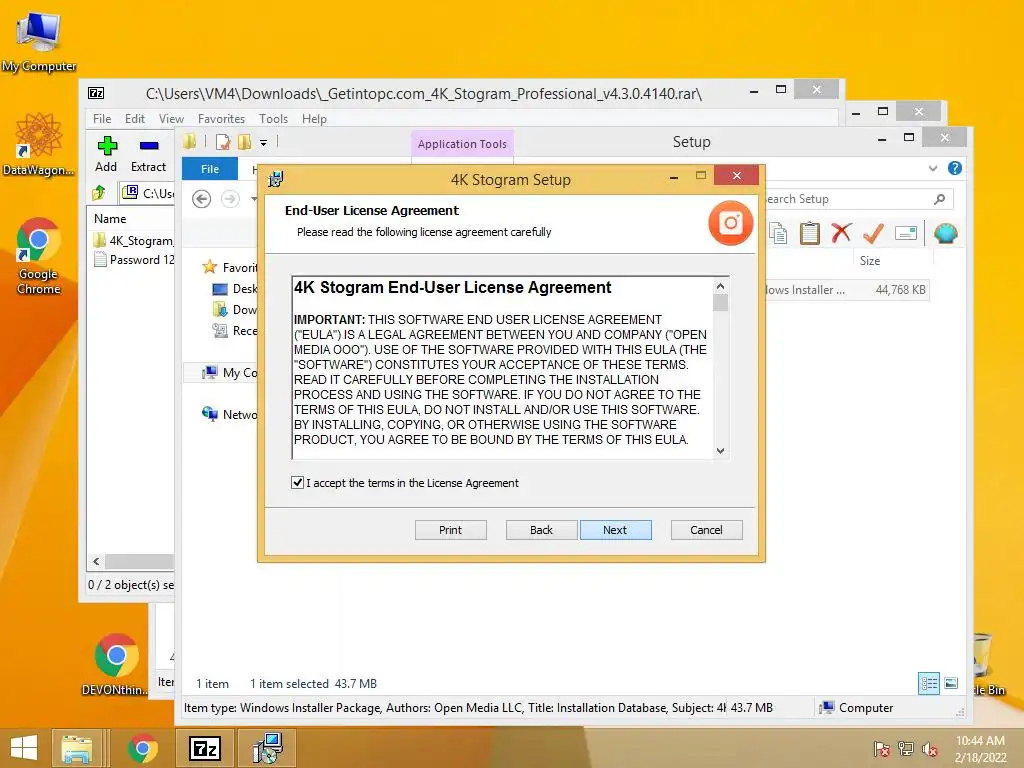1024x768 pixels.
Task: Open the File tab in Explorer Setup window
Action: click(x=210, y=168)
